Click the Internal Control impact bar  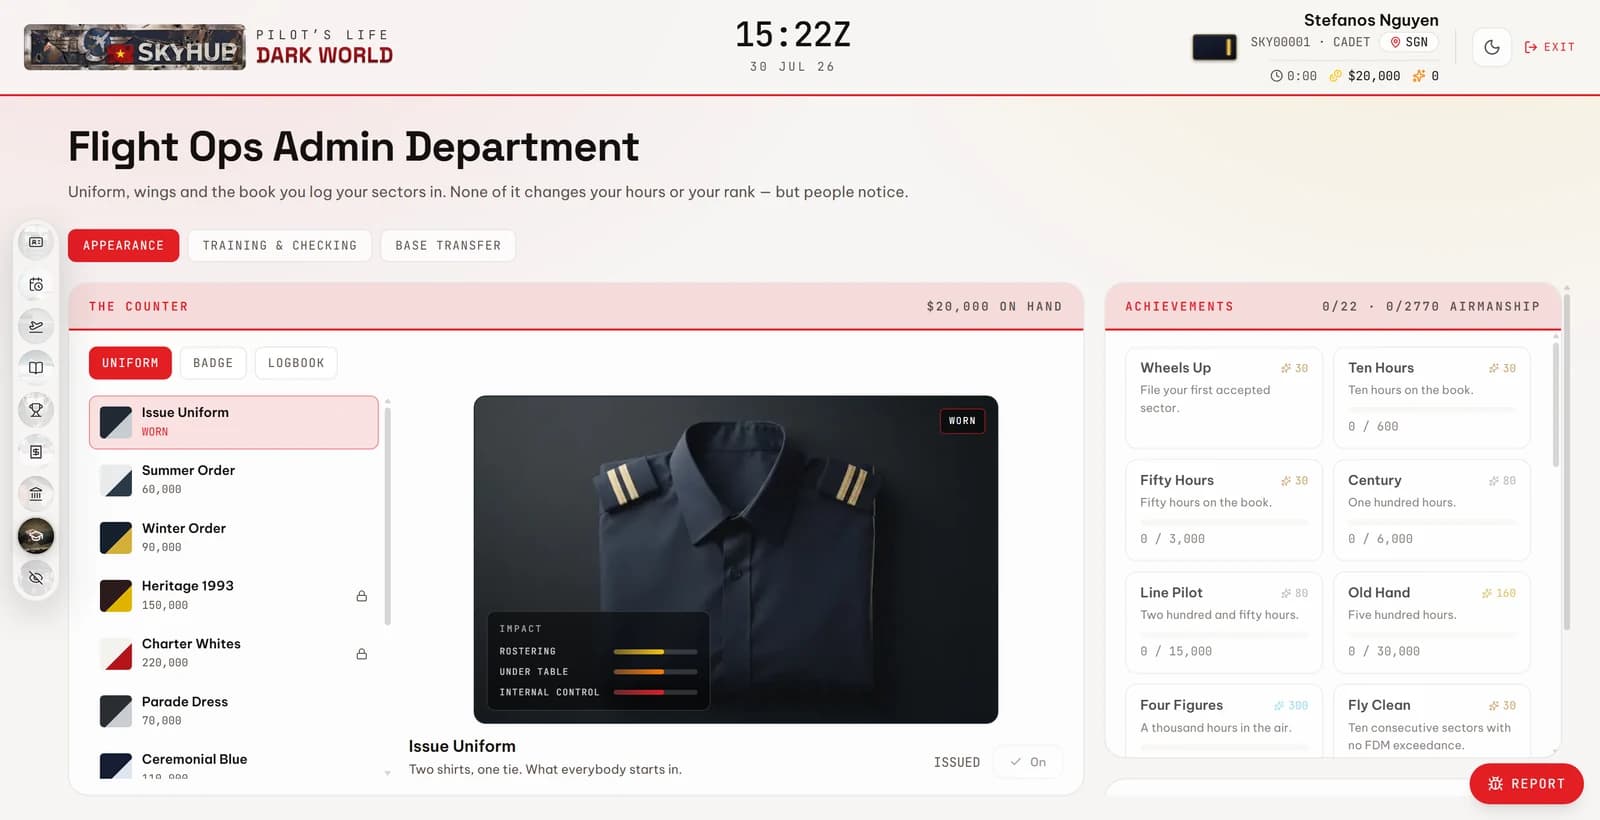click(656, 692)
